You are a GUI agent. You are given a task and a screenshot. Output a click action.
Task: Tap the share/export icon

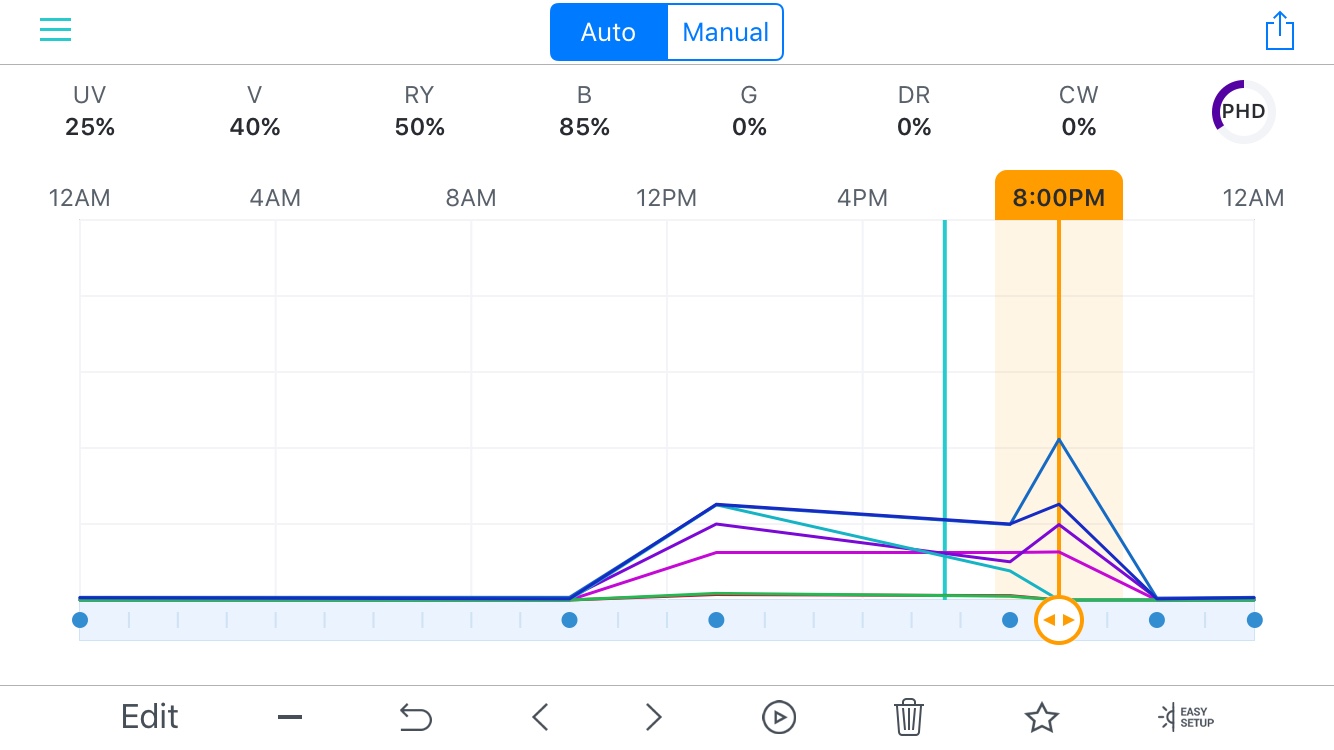1280,31
